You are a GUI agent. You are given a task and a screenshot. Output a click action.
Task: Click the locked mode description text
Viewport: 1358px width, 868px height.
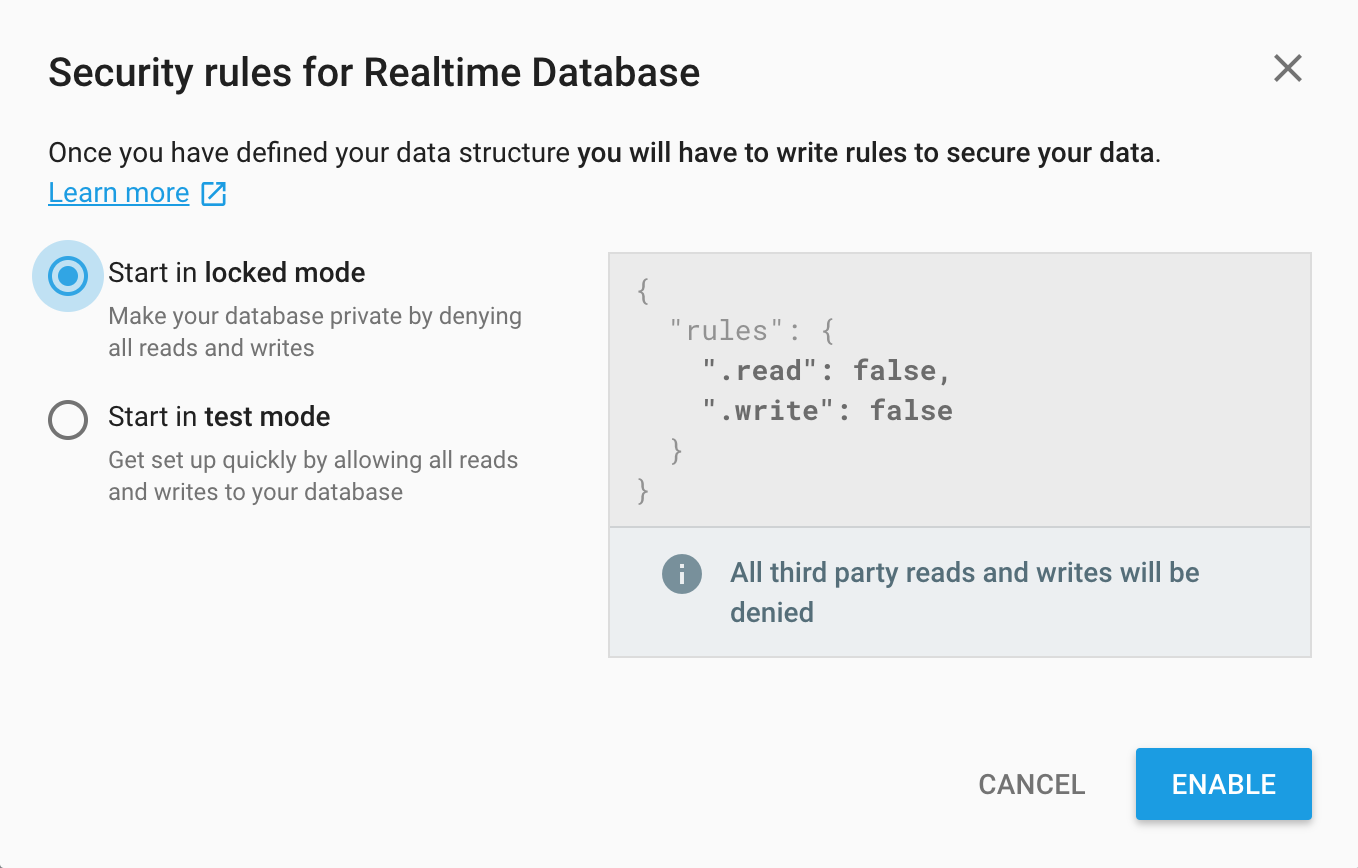pos(314,331)
